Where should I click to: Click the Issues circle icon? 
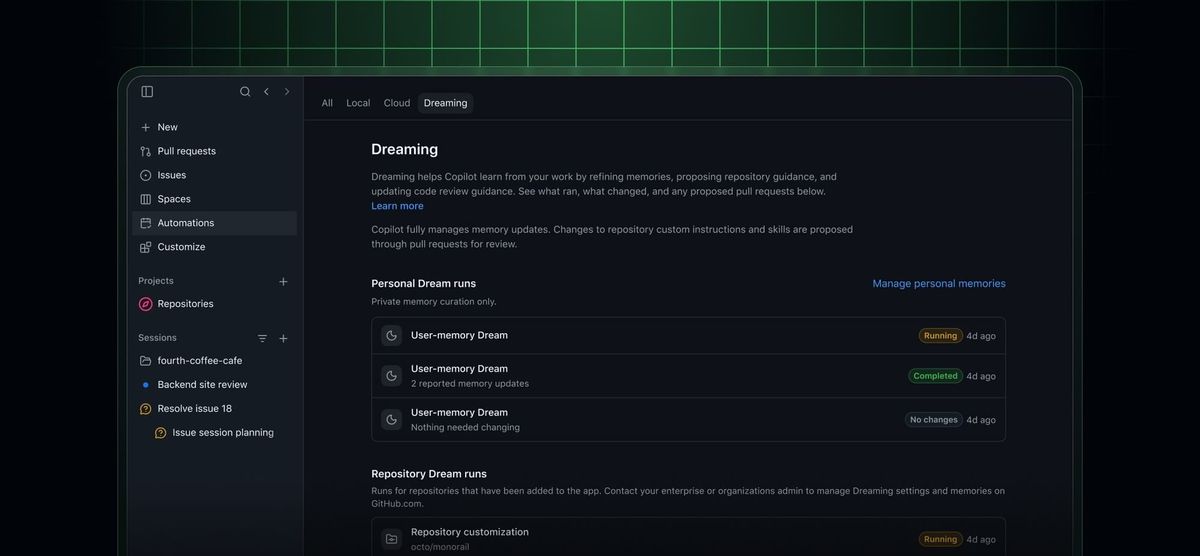[146, 175]
